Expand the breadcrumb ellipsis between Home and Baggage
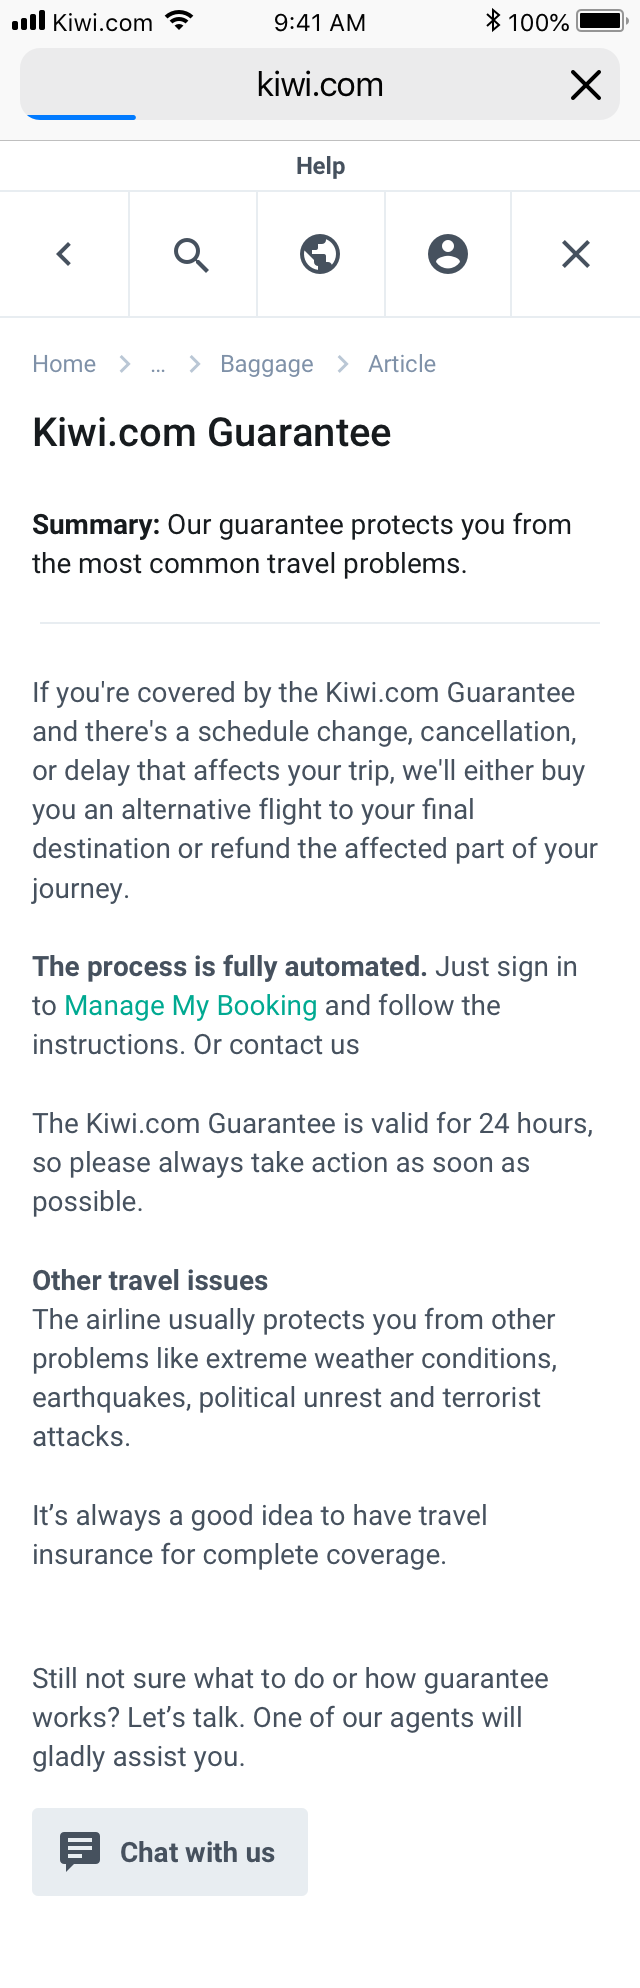Screen dimensions: 640x1988 pos(158,365)
